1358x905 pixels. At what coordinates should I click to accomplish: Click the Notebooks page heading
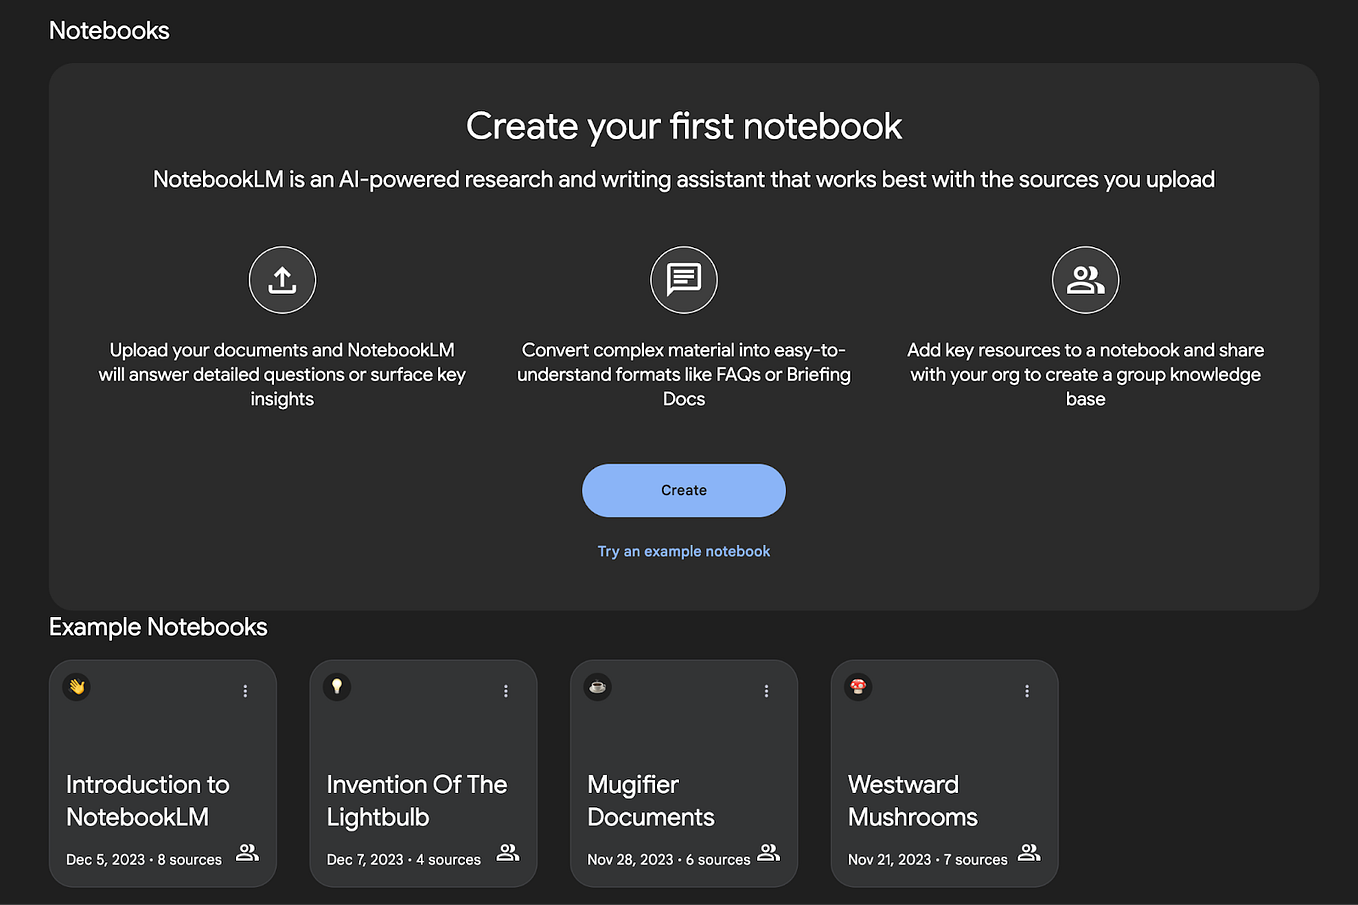(109, 30)
